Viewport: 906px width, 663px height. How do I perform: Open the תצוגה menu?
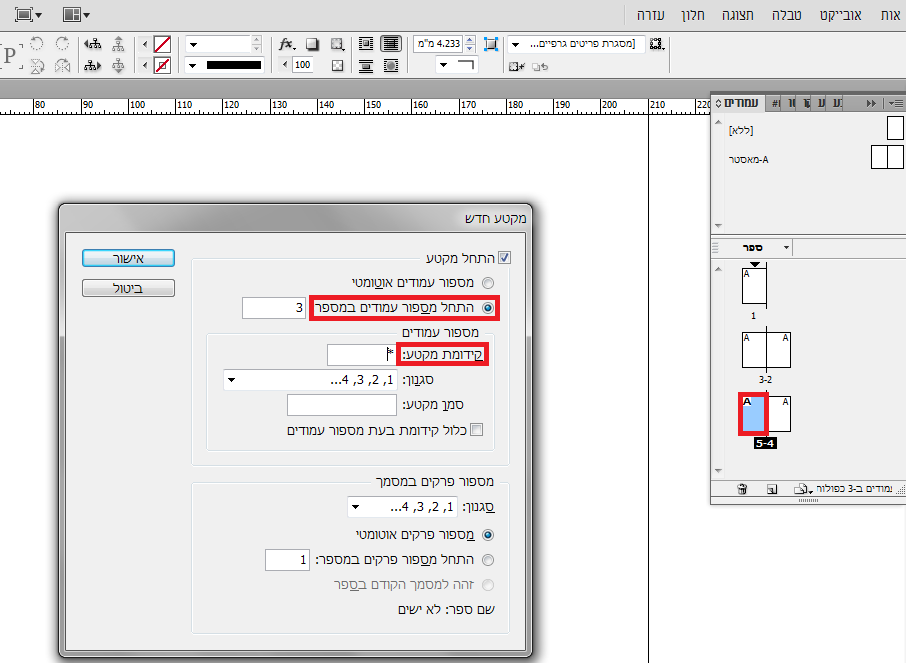coord(738,15)
